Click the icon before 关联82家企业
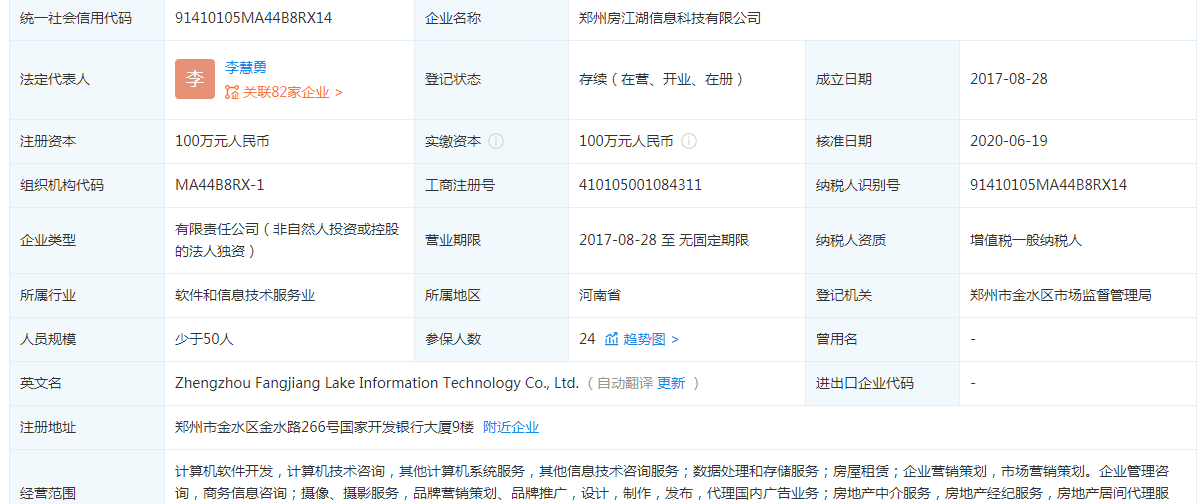 tap(232, 92)
